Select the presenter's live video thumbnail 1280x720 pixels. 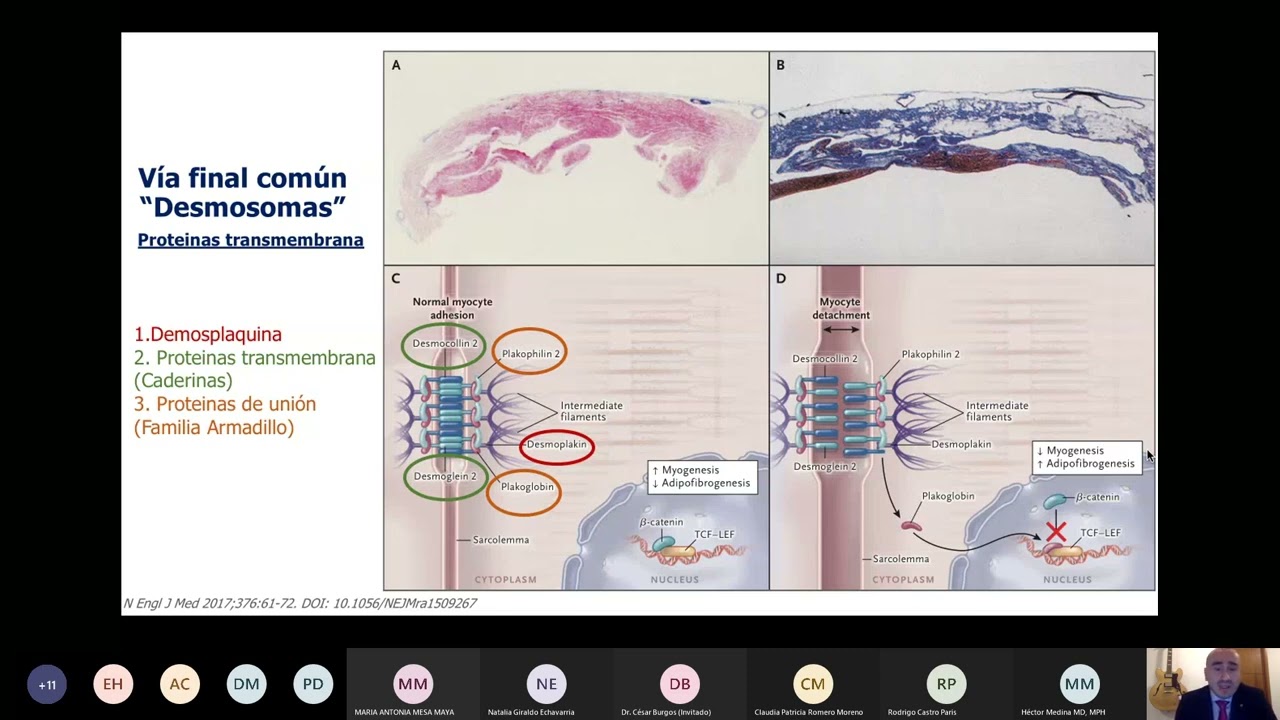pyautogui.click(x=1213, y=684)
